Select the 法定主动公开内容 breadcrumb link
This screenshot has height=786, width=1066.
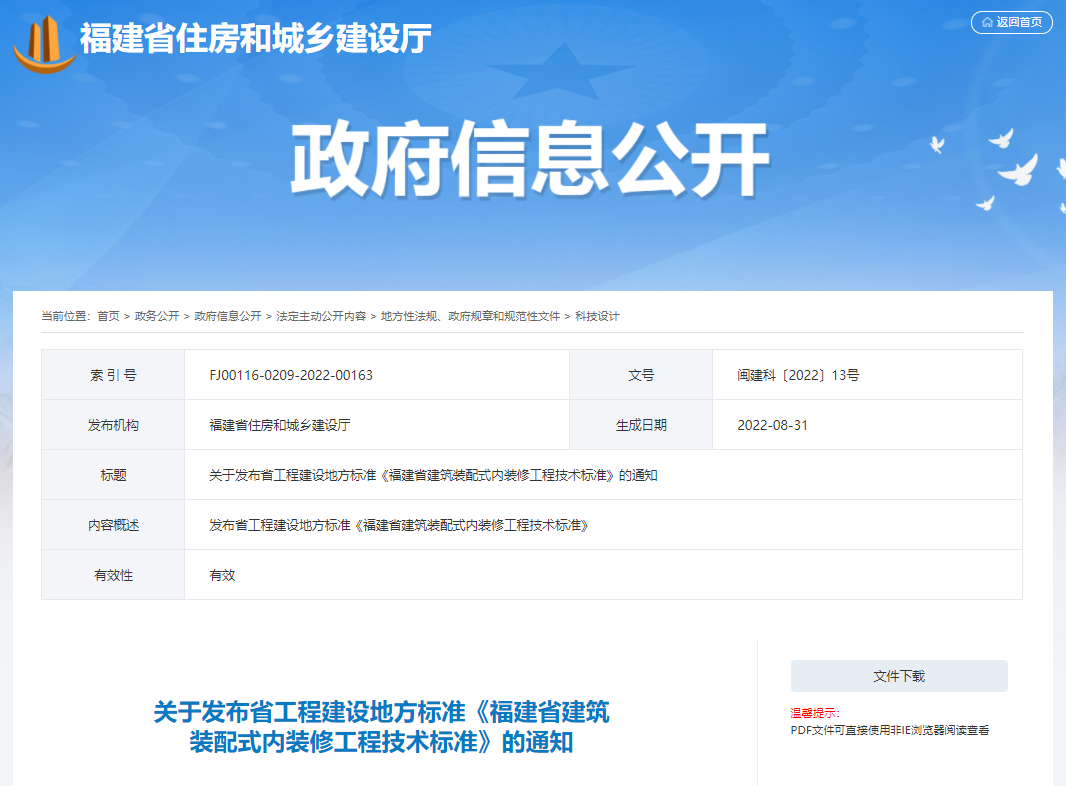click(x=321, y=316)
